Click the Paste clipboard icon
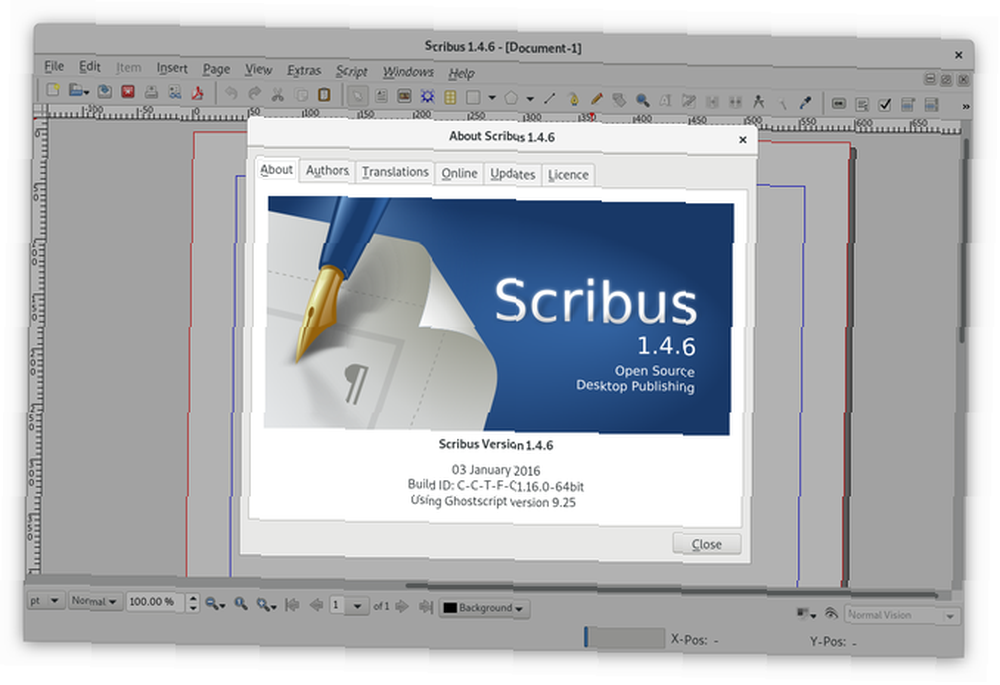This screenshot has height=685, width=1000. (x=325, y=95)
